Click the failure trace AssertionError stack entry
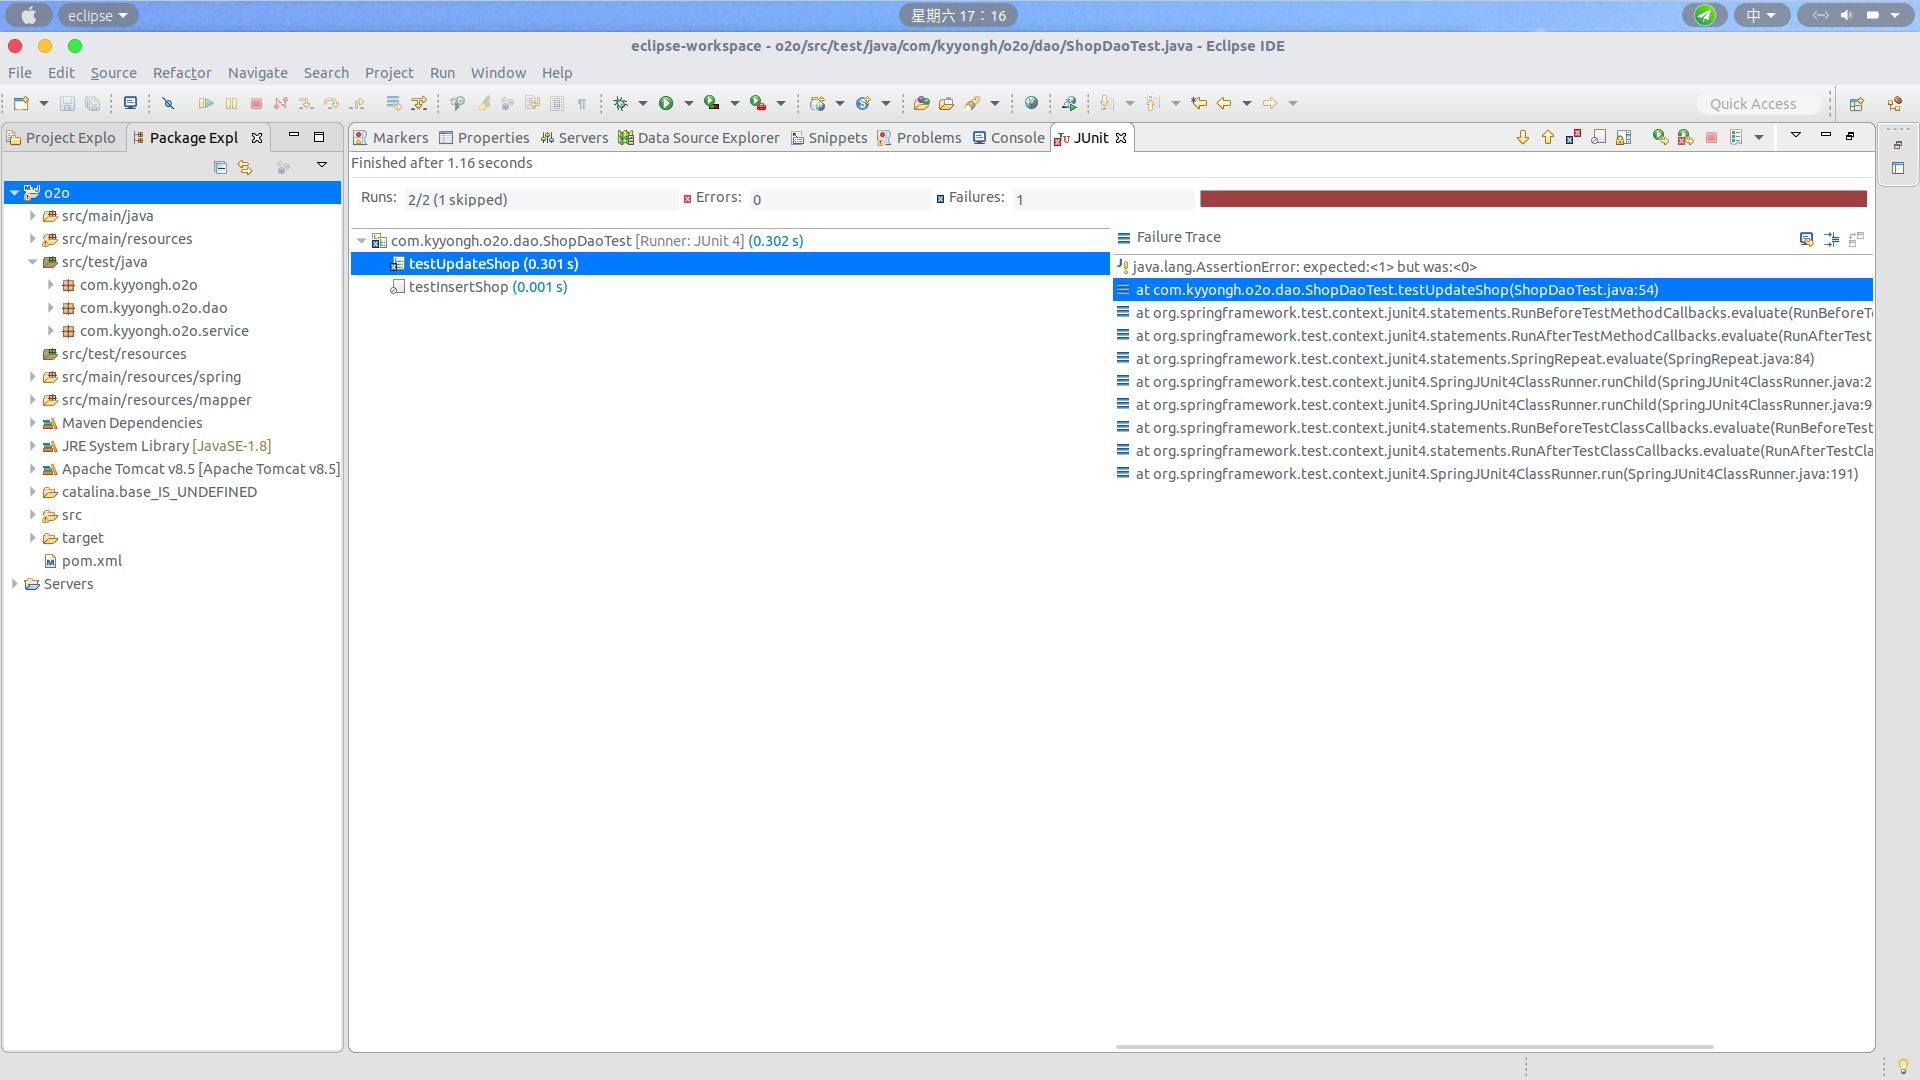Viewport: 1920px width, 1080px height. [1304, 265]
